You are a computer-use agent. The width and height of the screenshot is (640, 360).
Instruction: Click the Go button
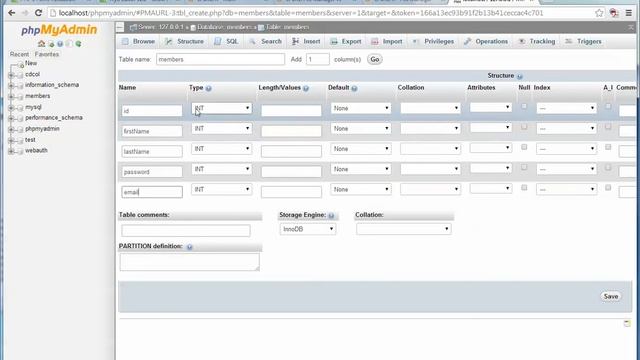tap(375, 60)
